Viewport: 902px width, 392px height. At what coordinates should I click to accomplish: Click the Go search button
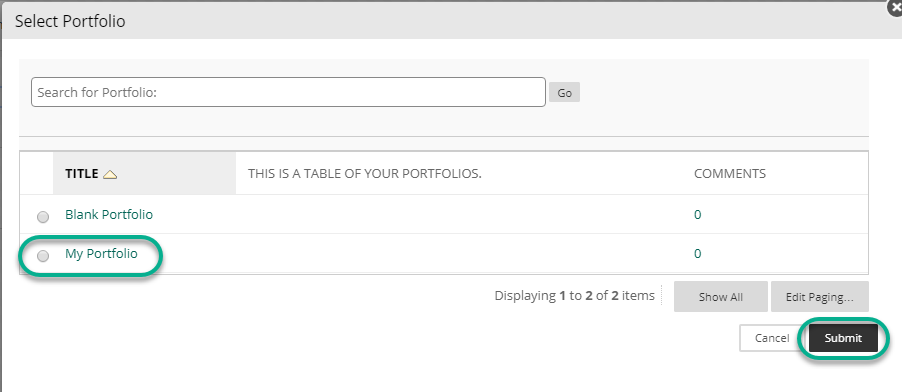tap(564, 93)
